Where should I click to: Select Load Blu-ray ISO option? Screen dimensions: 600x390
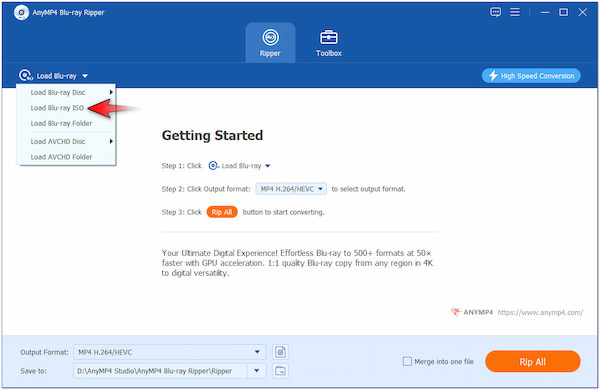coord(66,108)
